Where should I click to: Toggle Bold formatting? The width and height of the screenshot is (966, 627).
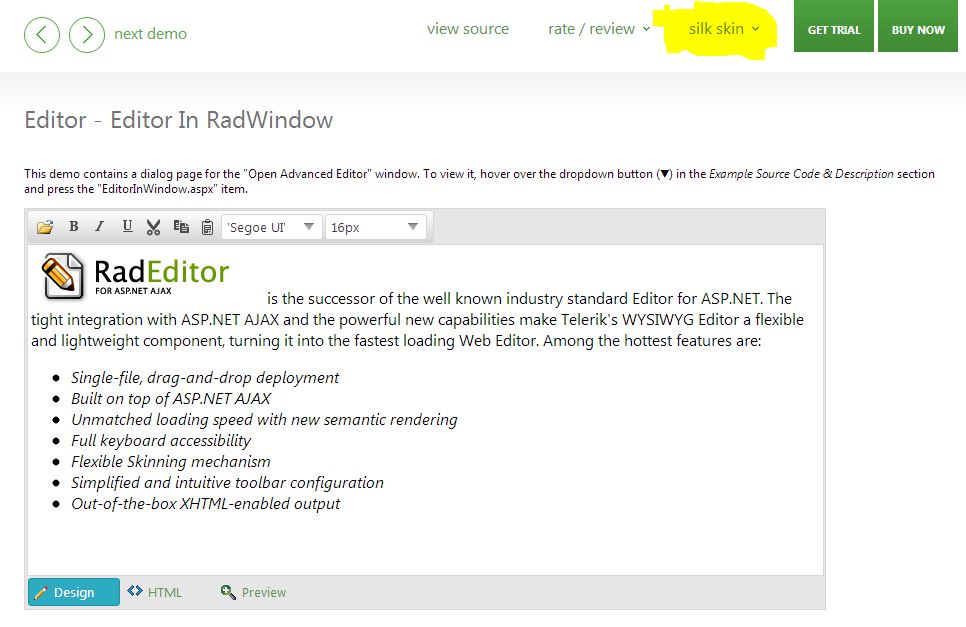click(x=74, y=227)
